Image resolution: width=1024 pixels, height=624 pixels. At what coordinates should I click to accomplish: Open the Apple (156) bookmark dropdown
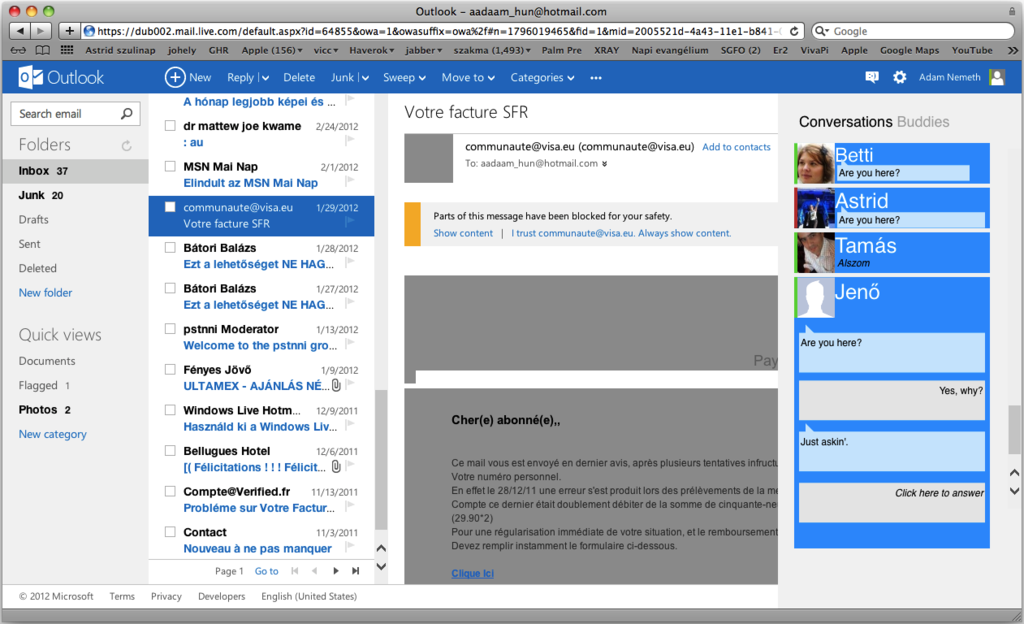(272, 50)
